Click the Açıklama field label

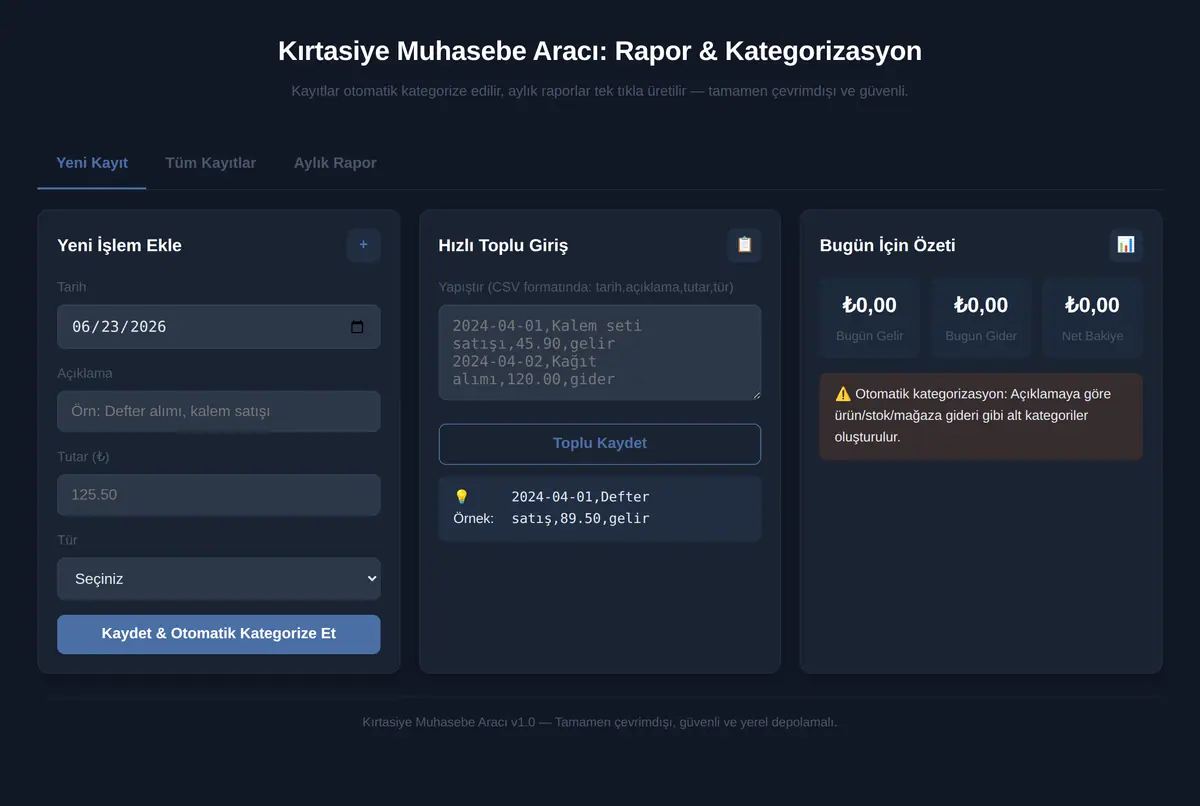pos(85,373)
